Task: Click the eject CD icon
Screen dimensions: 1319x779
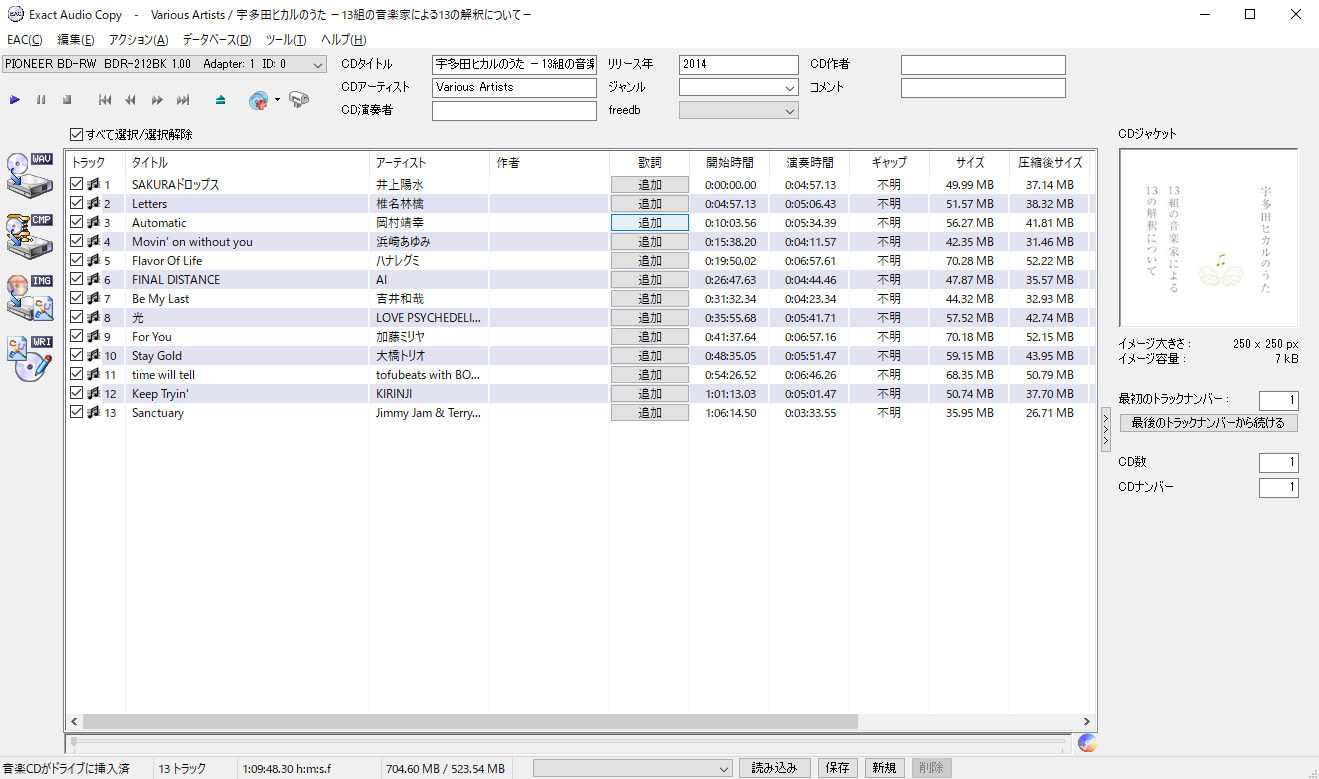Action: [x=221, y=100]
